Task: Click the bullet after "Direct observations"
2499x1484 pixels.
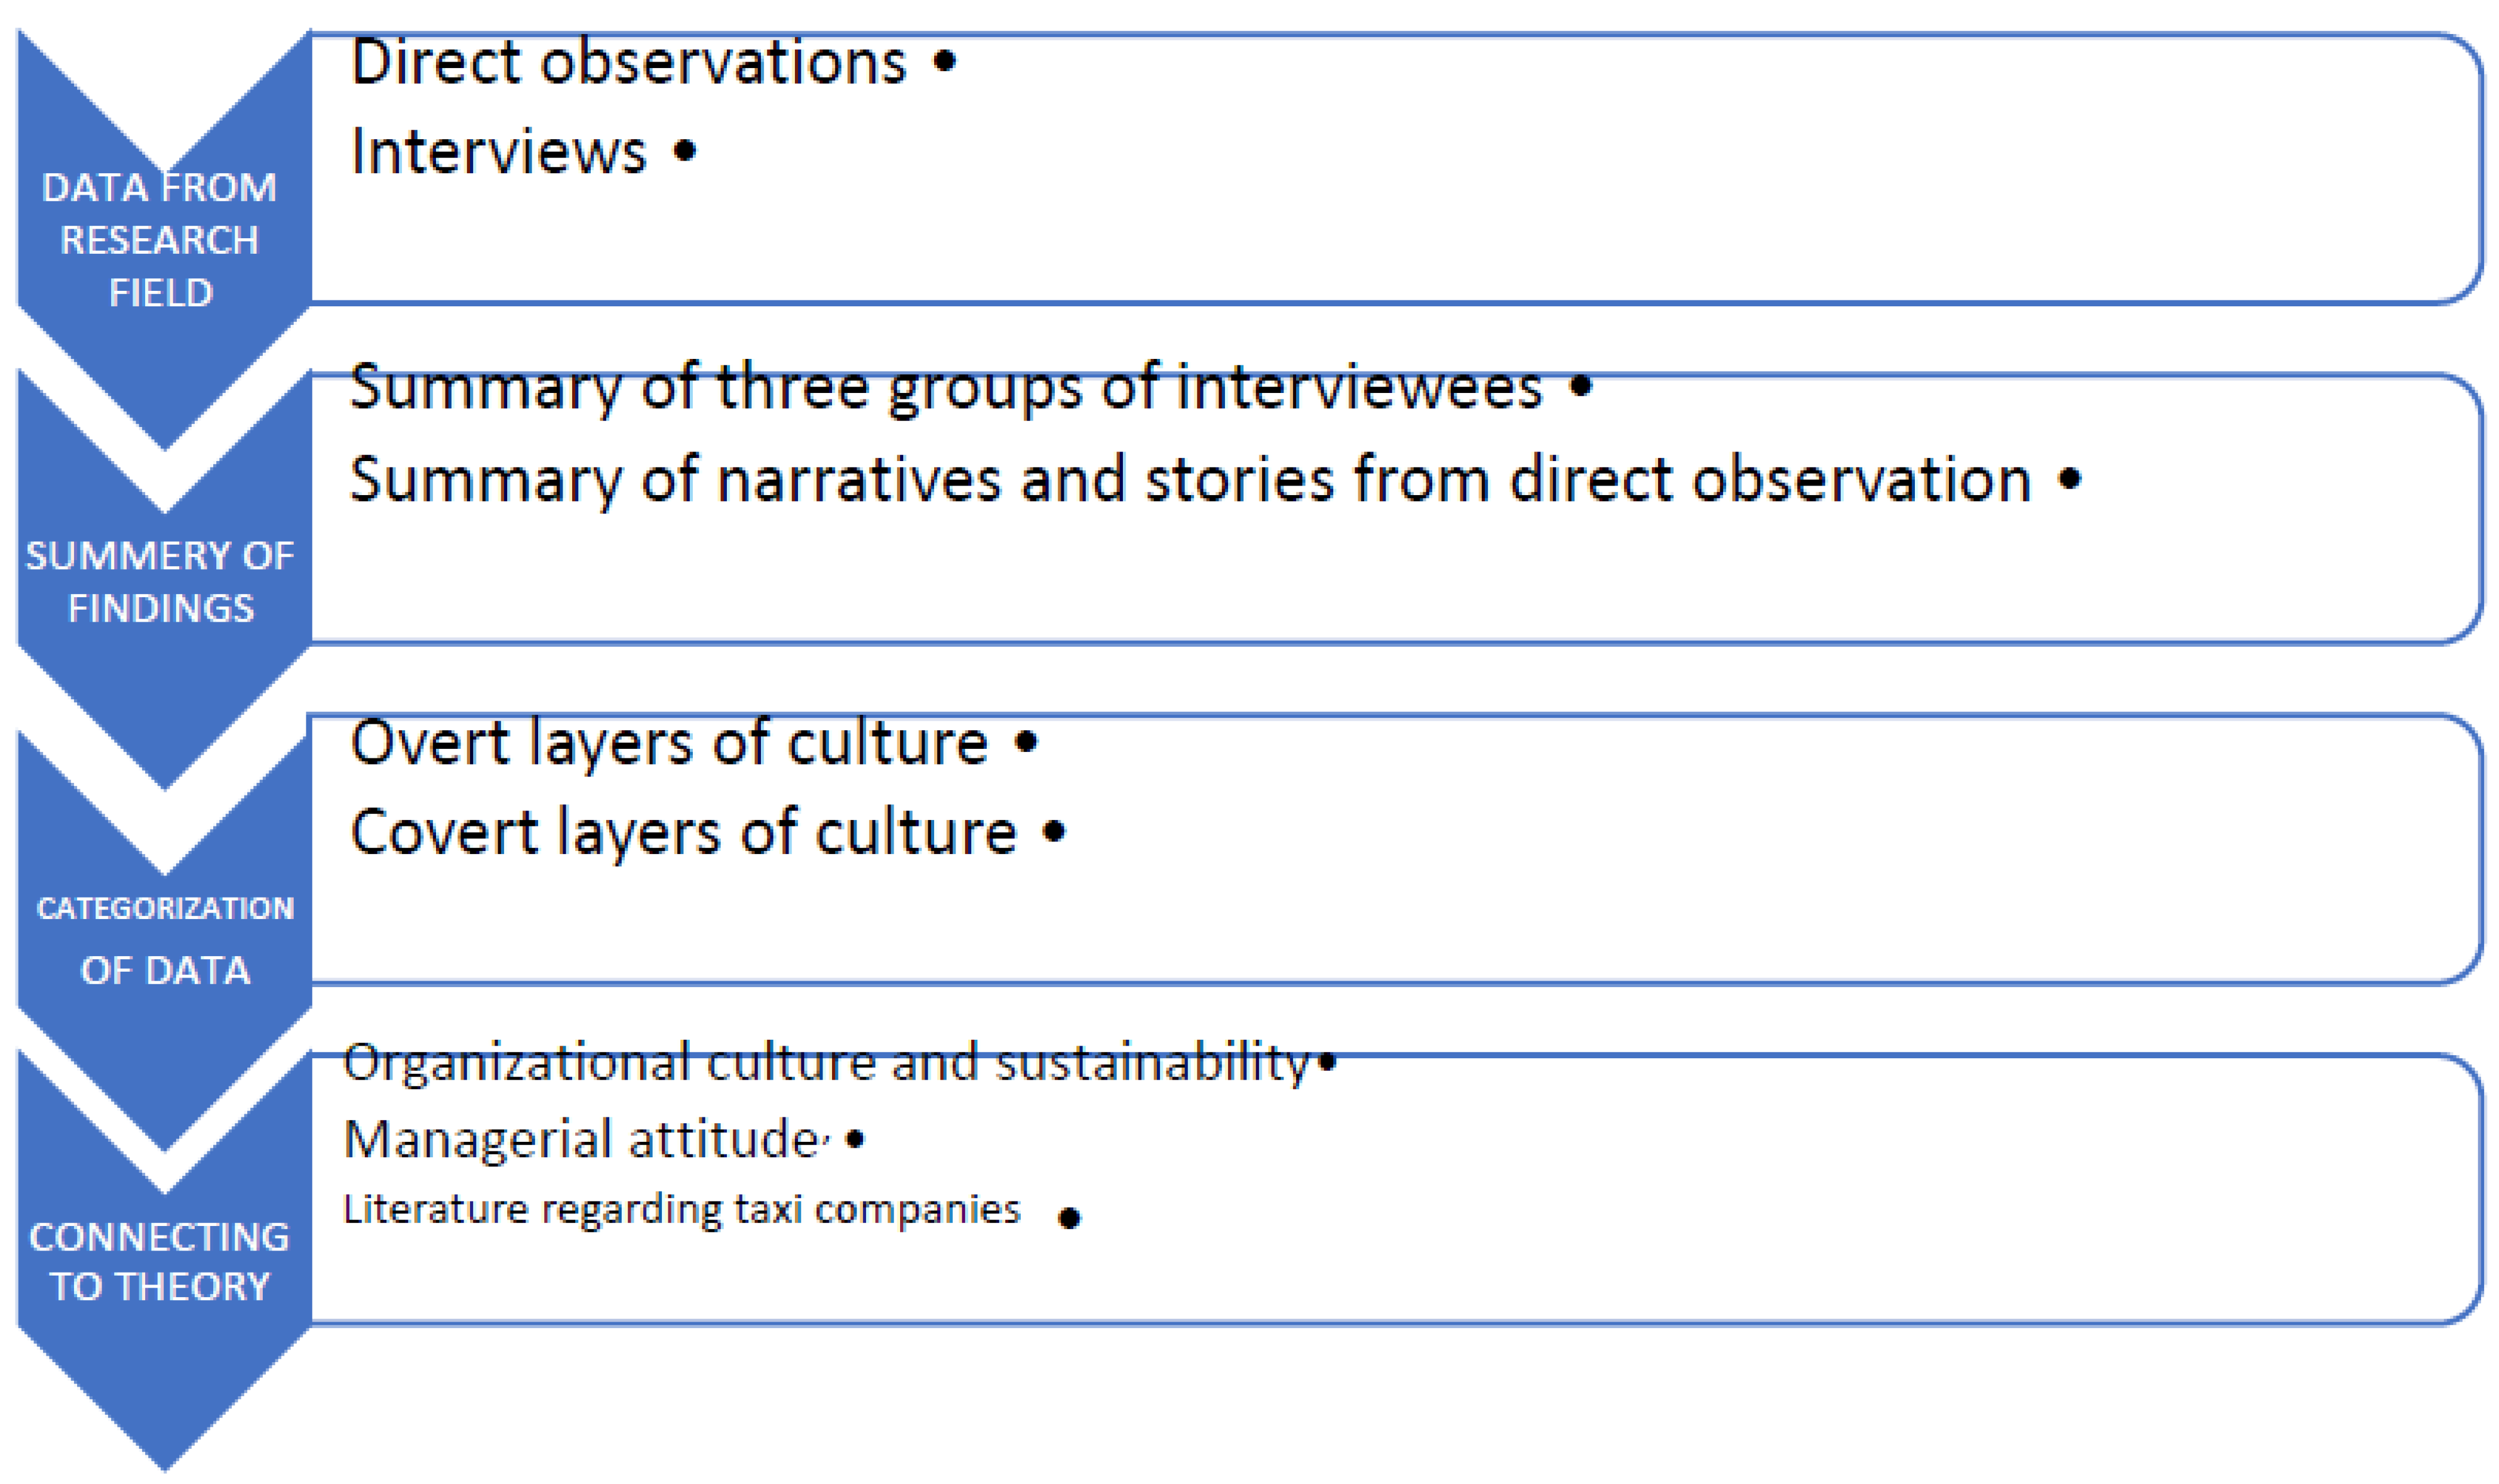Action: coord(944,62)
